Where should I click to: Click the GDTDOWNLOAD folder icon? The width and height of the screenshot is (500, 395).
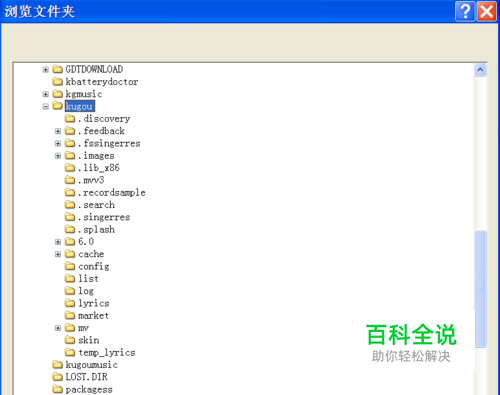click(58, 69)
